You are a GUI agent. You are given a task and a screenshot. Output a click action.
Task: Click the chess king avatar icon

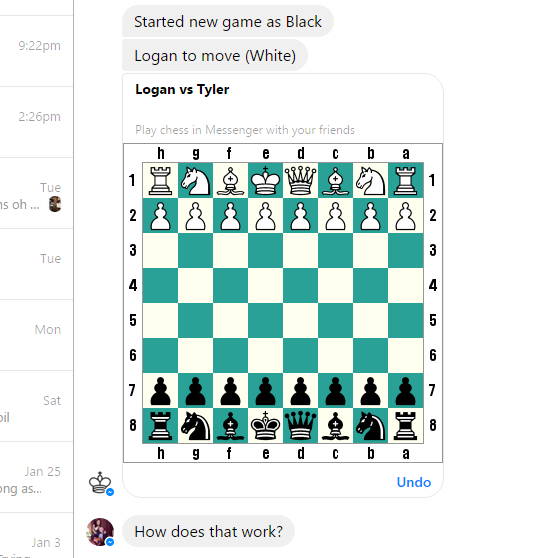(101, 483)
